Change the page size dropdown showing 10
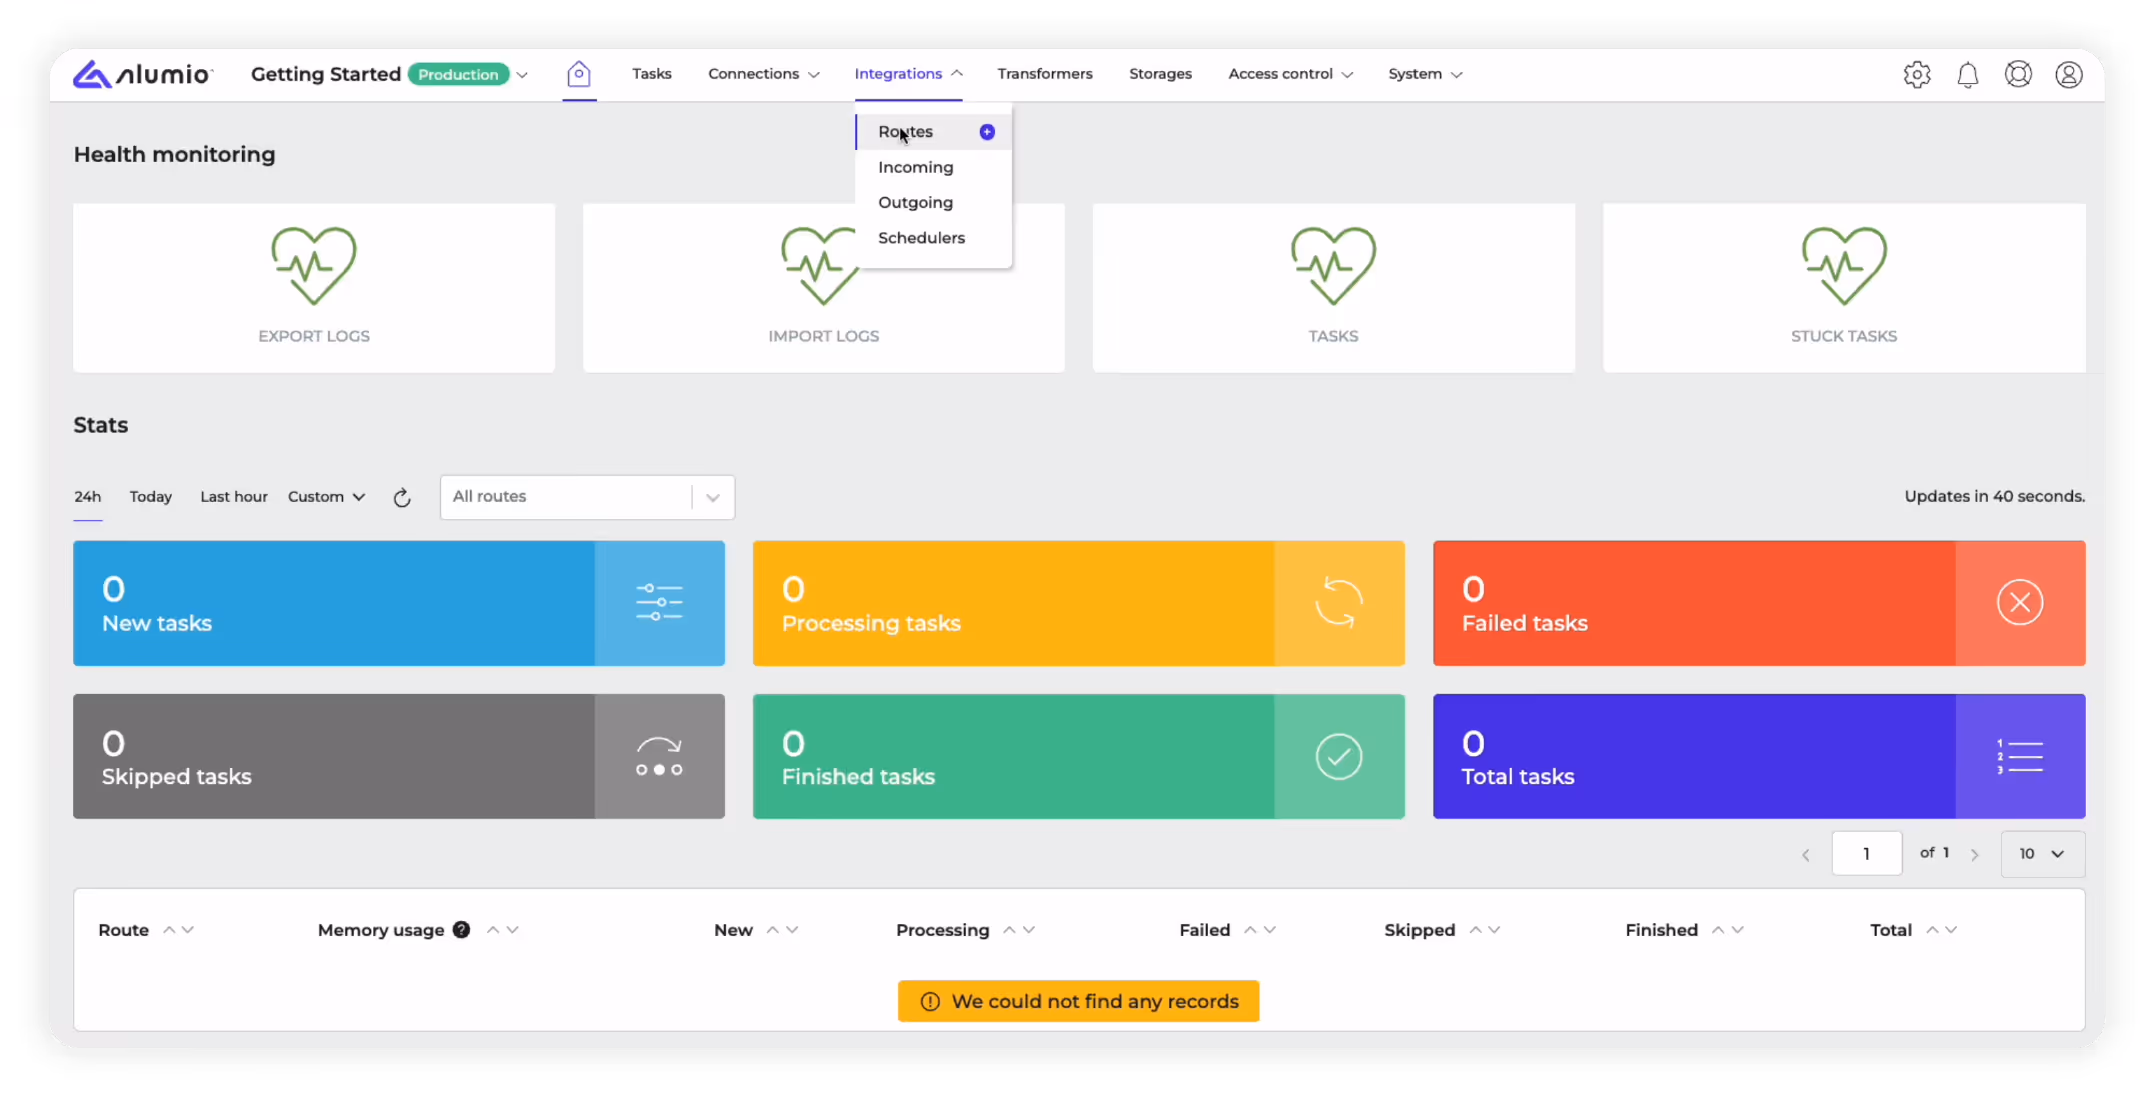 [x=2041, y=854]
